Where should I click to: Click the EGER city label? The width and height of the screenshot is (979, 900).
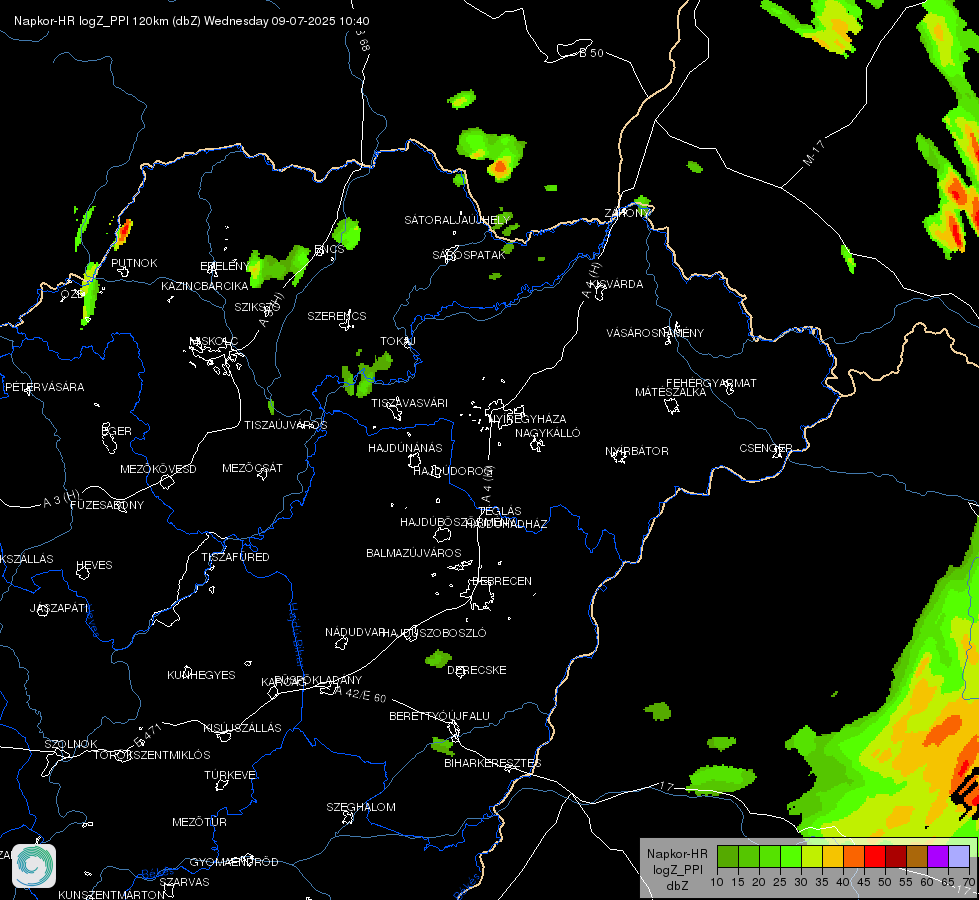click(117, 431)
